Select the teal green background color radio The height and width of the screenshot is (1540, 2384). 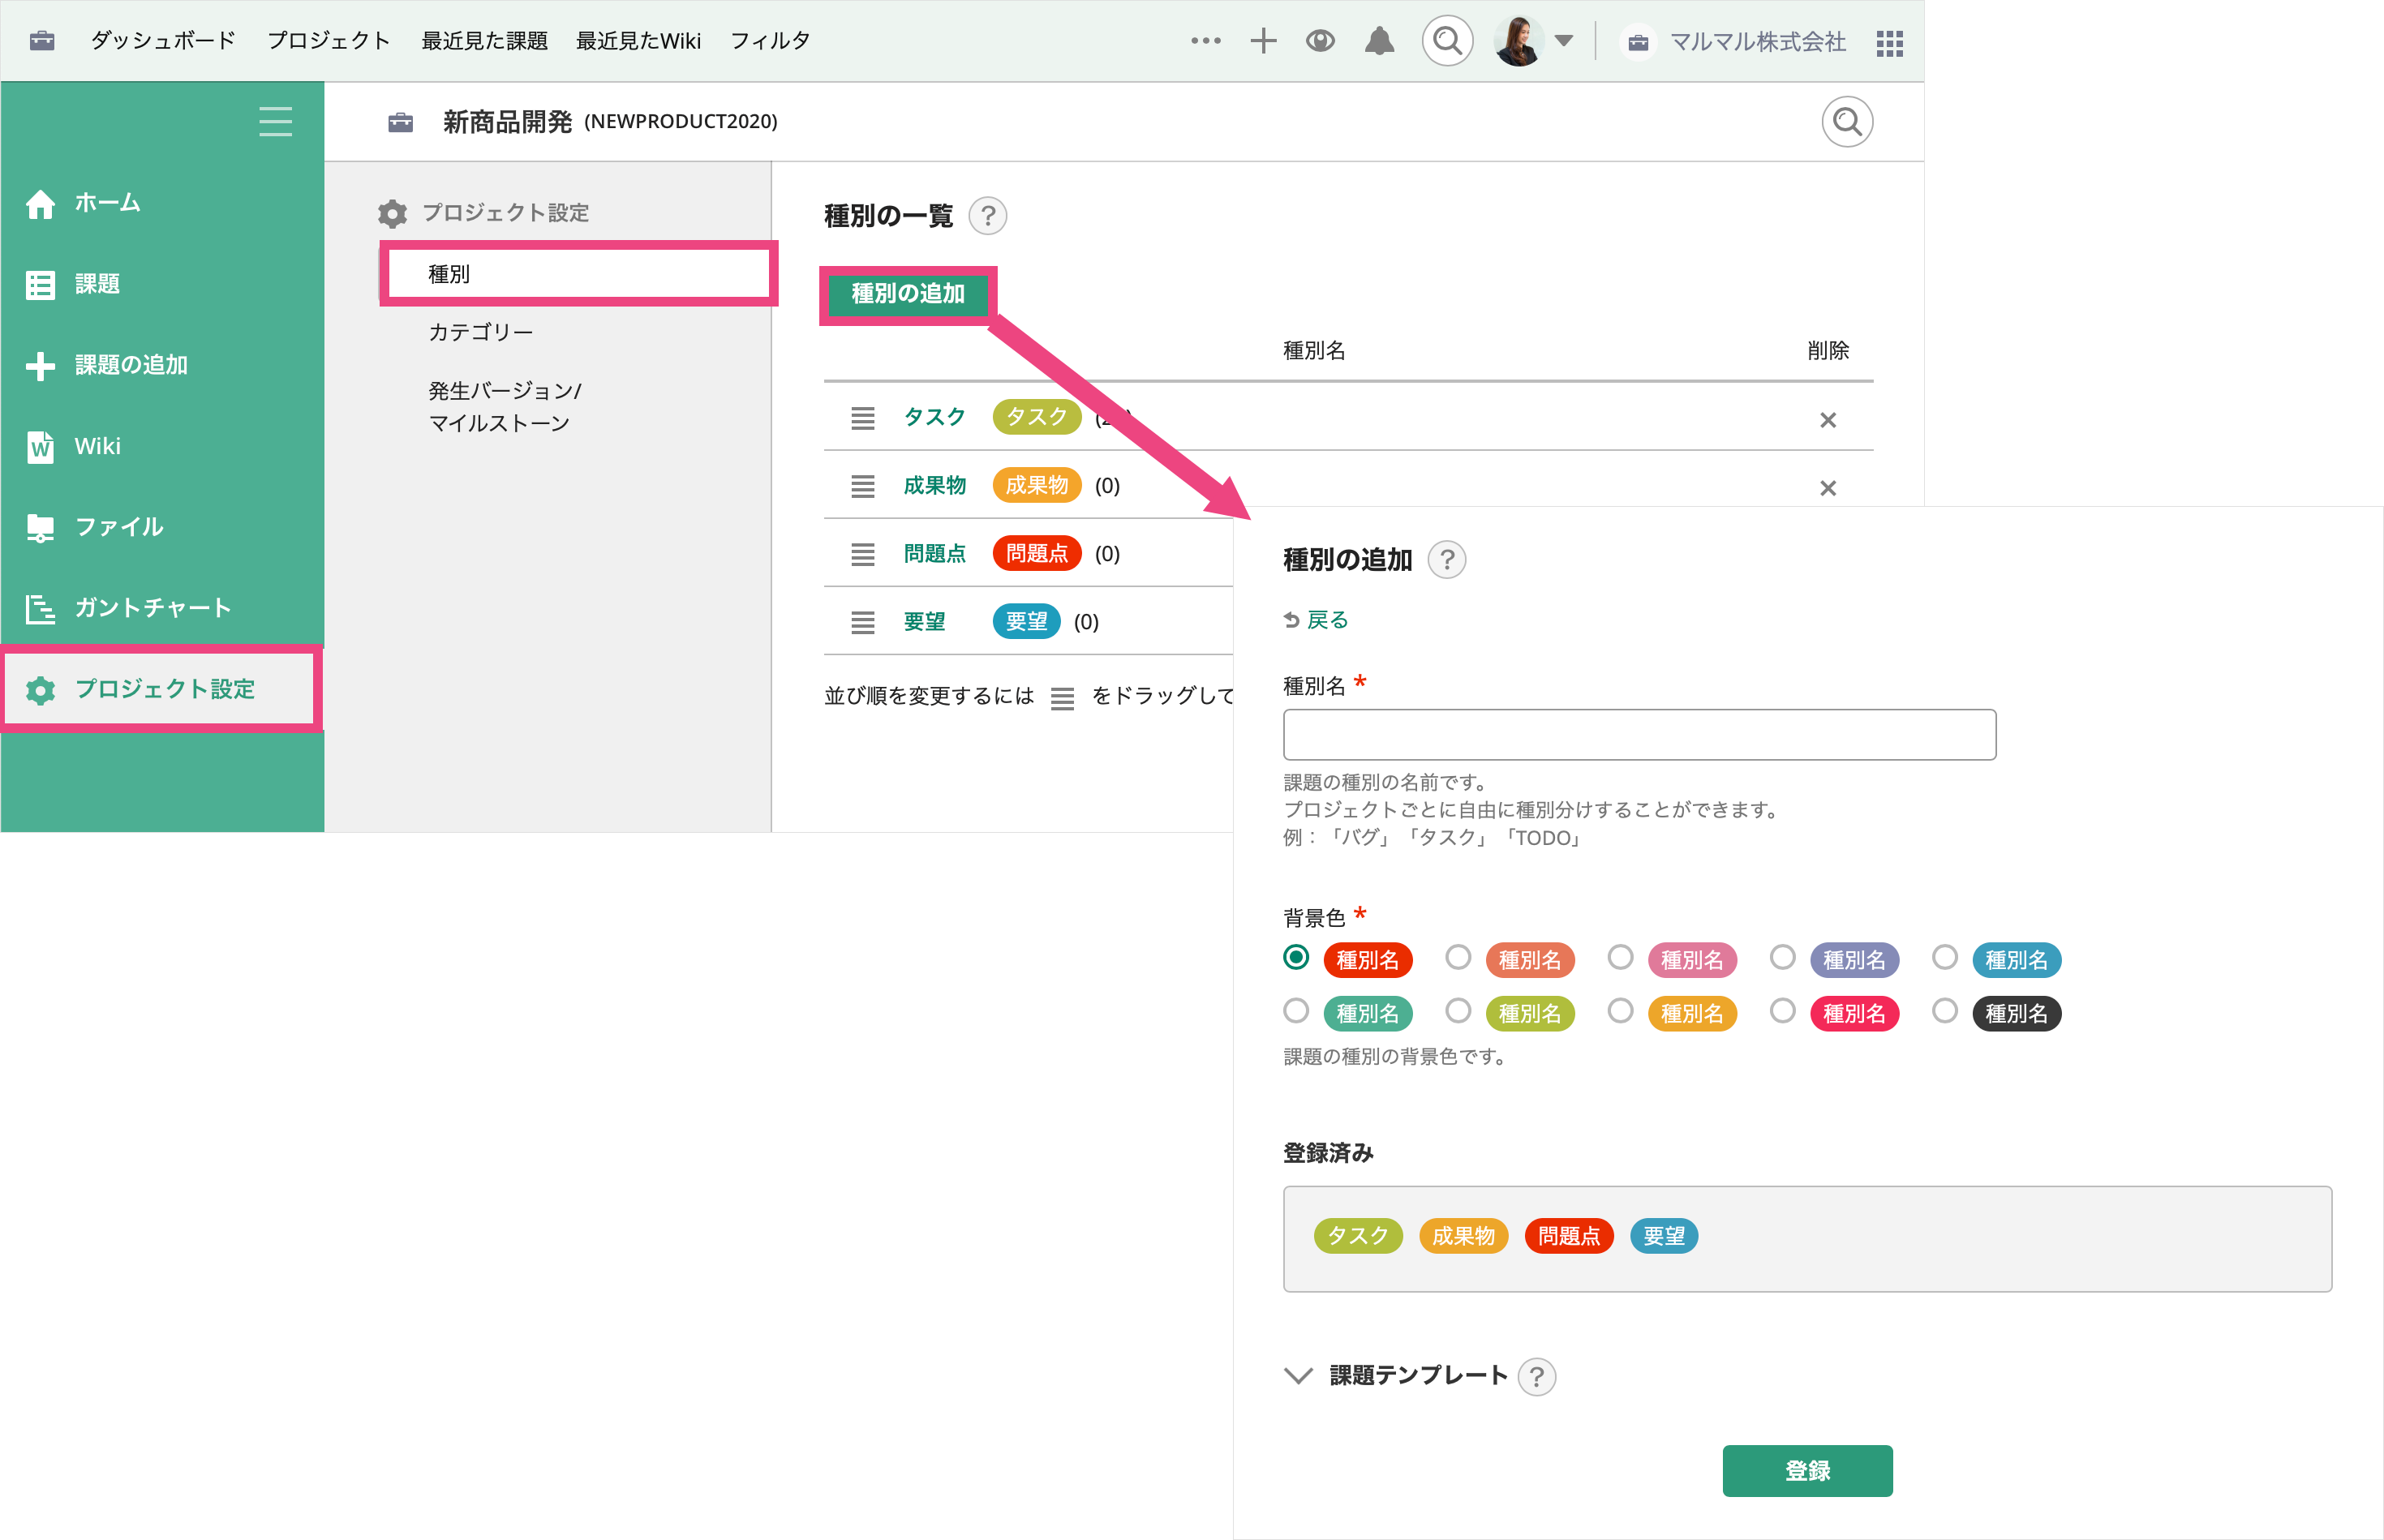pos(1296,1011)
